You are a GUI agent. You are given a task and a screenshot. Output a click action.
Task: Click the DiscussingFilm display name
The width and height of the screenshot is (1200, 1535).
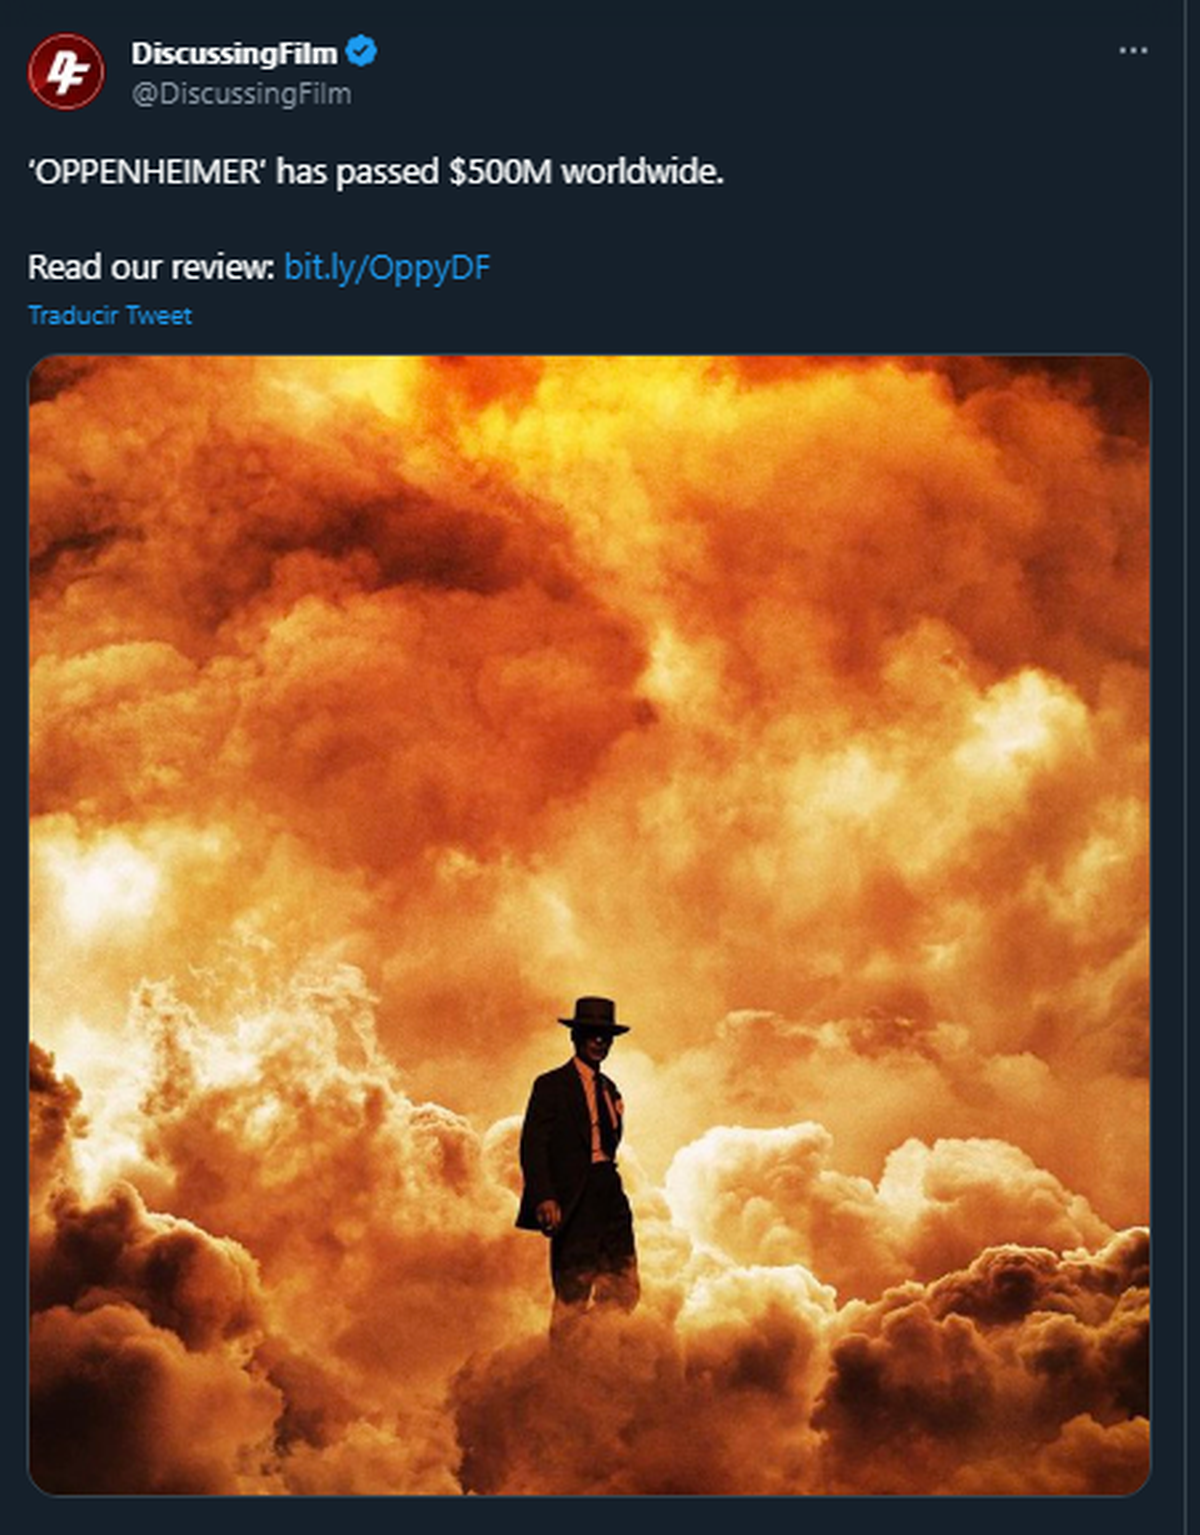[233, 53]
